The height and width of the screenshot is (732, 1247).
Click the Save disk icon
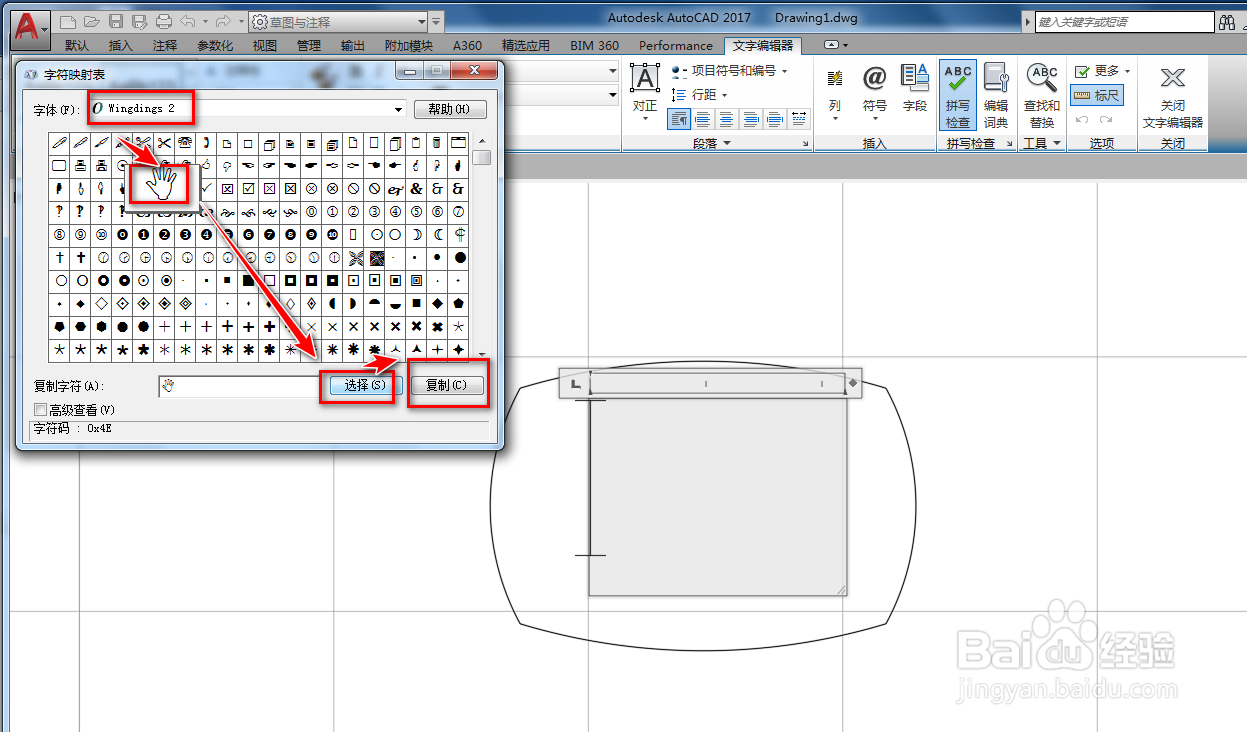coord(116,21)
